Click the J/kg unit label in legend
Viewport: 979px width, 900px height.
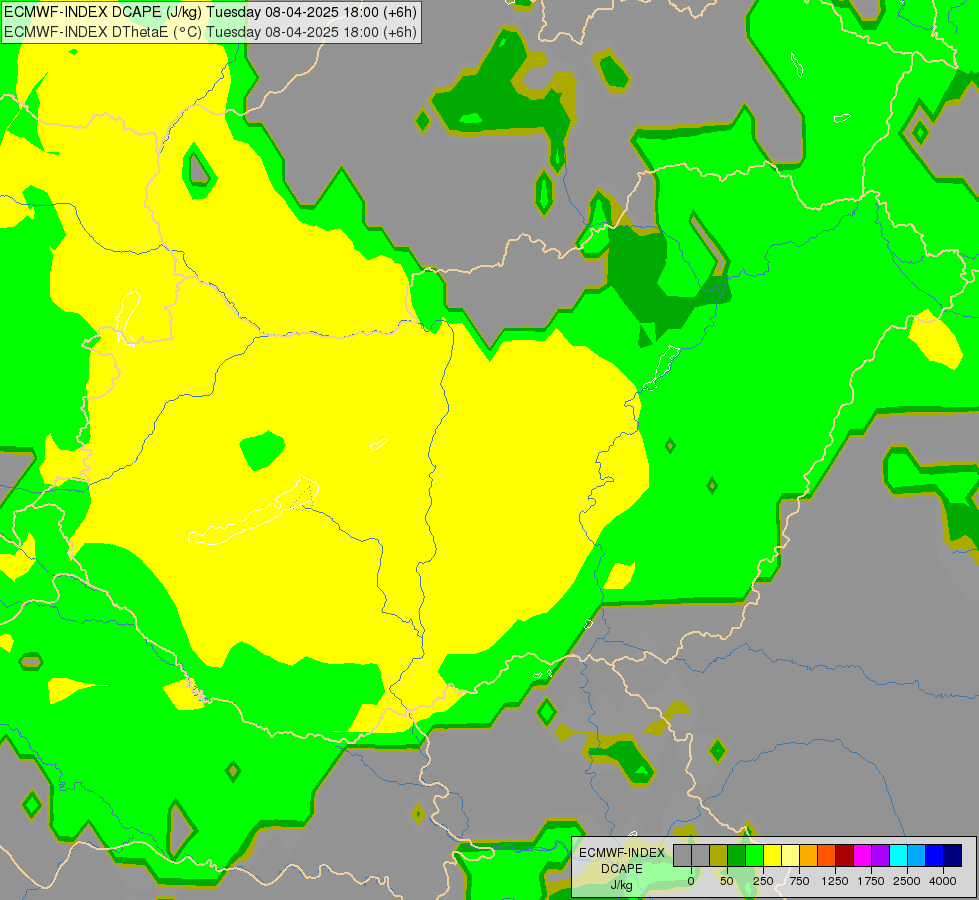tap(621, 886)
